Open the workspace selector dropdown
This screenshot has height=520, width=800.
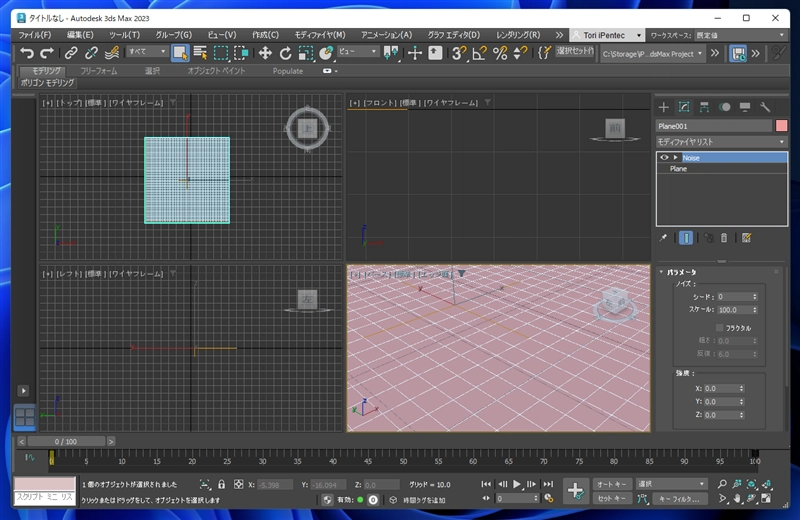coord(740,35)
